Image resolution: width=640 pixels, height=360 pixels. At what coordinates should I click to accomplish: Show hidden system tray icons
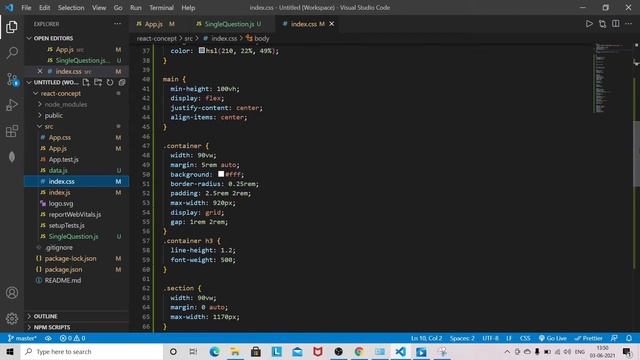pos(507,351)
